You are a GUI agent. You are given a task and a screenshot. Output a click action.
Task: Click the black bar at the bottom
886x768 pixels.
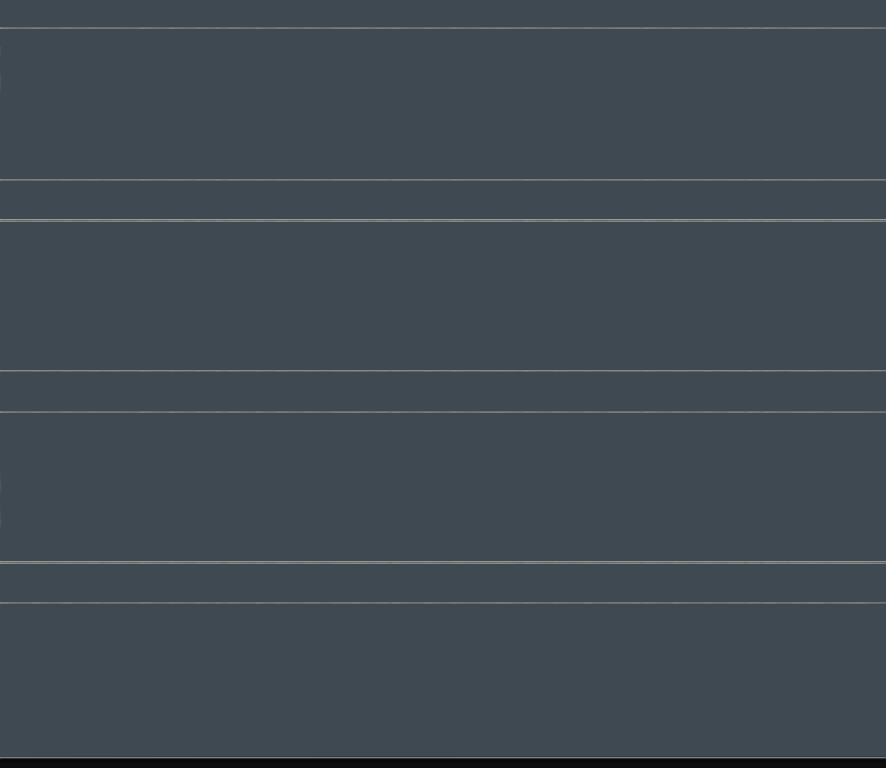pos(443,763)
